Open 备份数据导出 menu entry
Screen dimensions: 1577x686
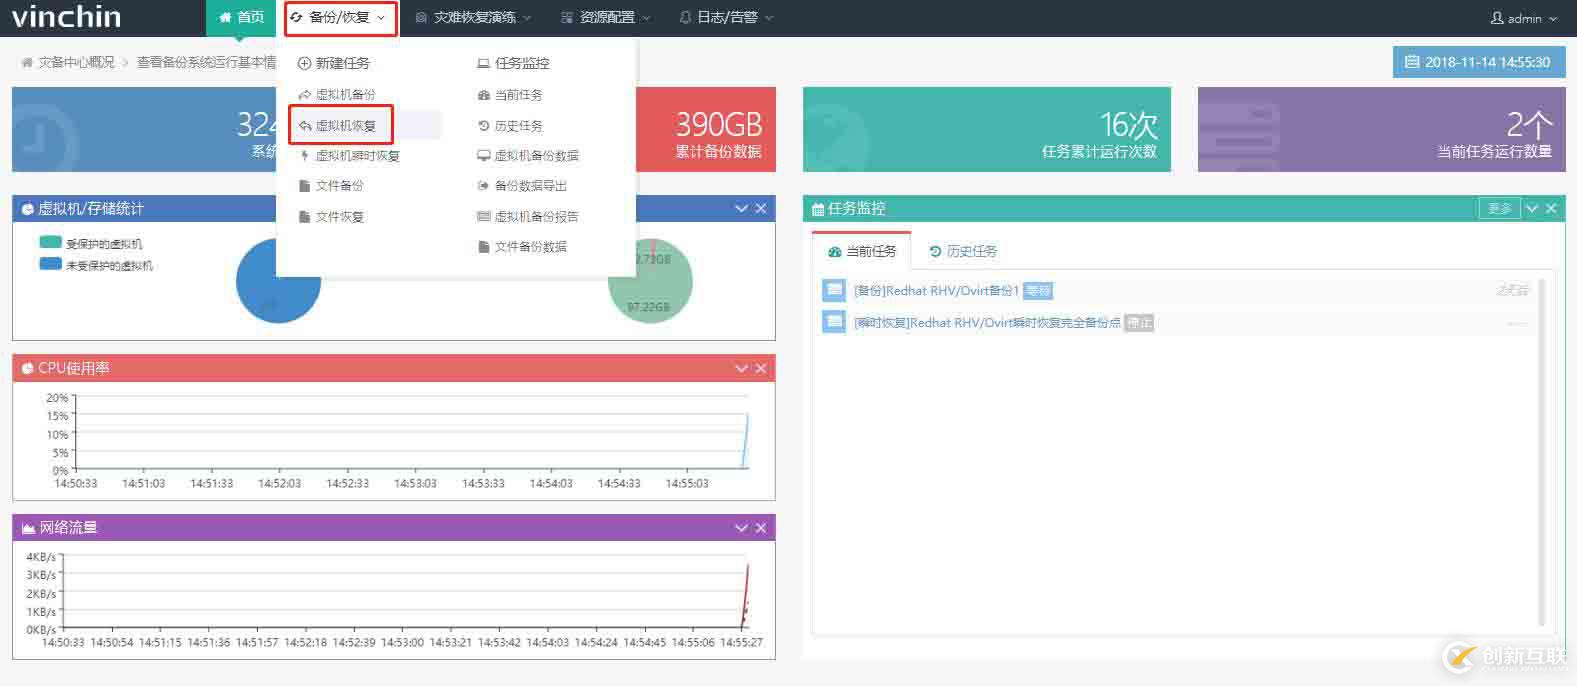pos(531,186)
